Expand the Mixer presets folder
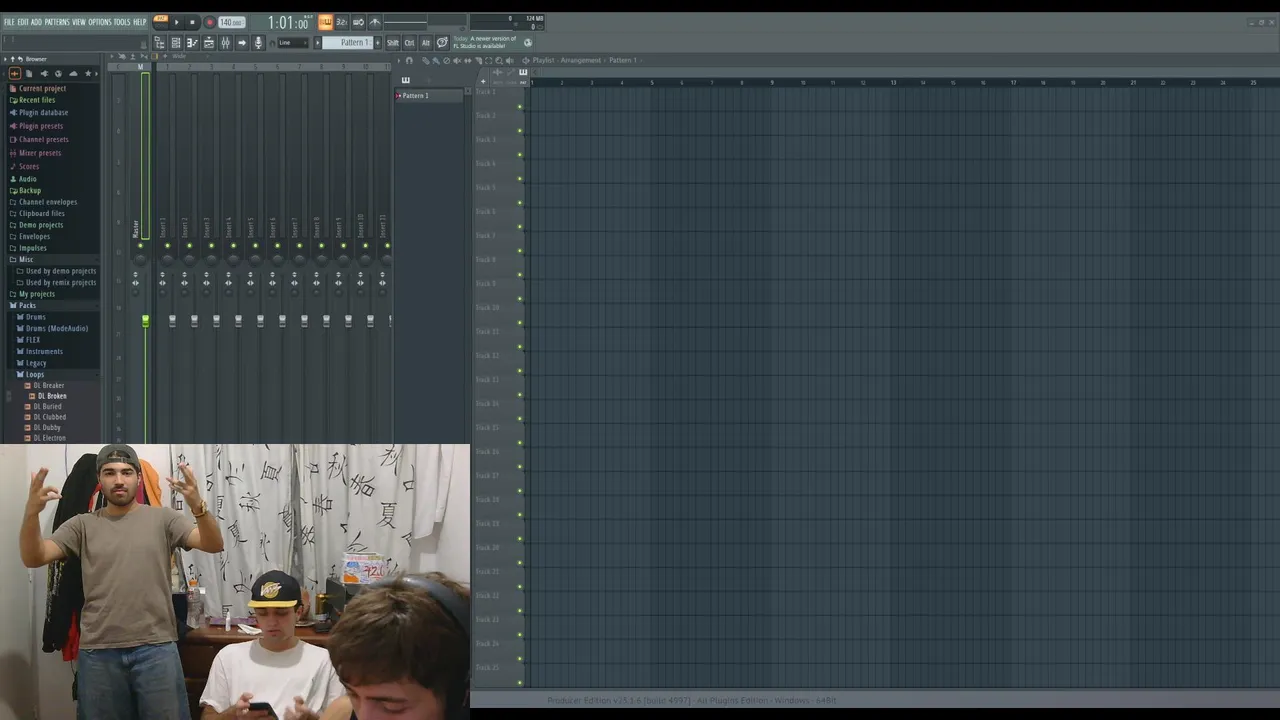 point(40,153)
